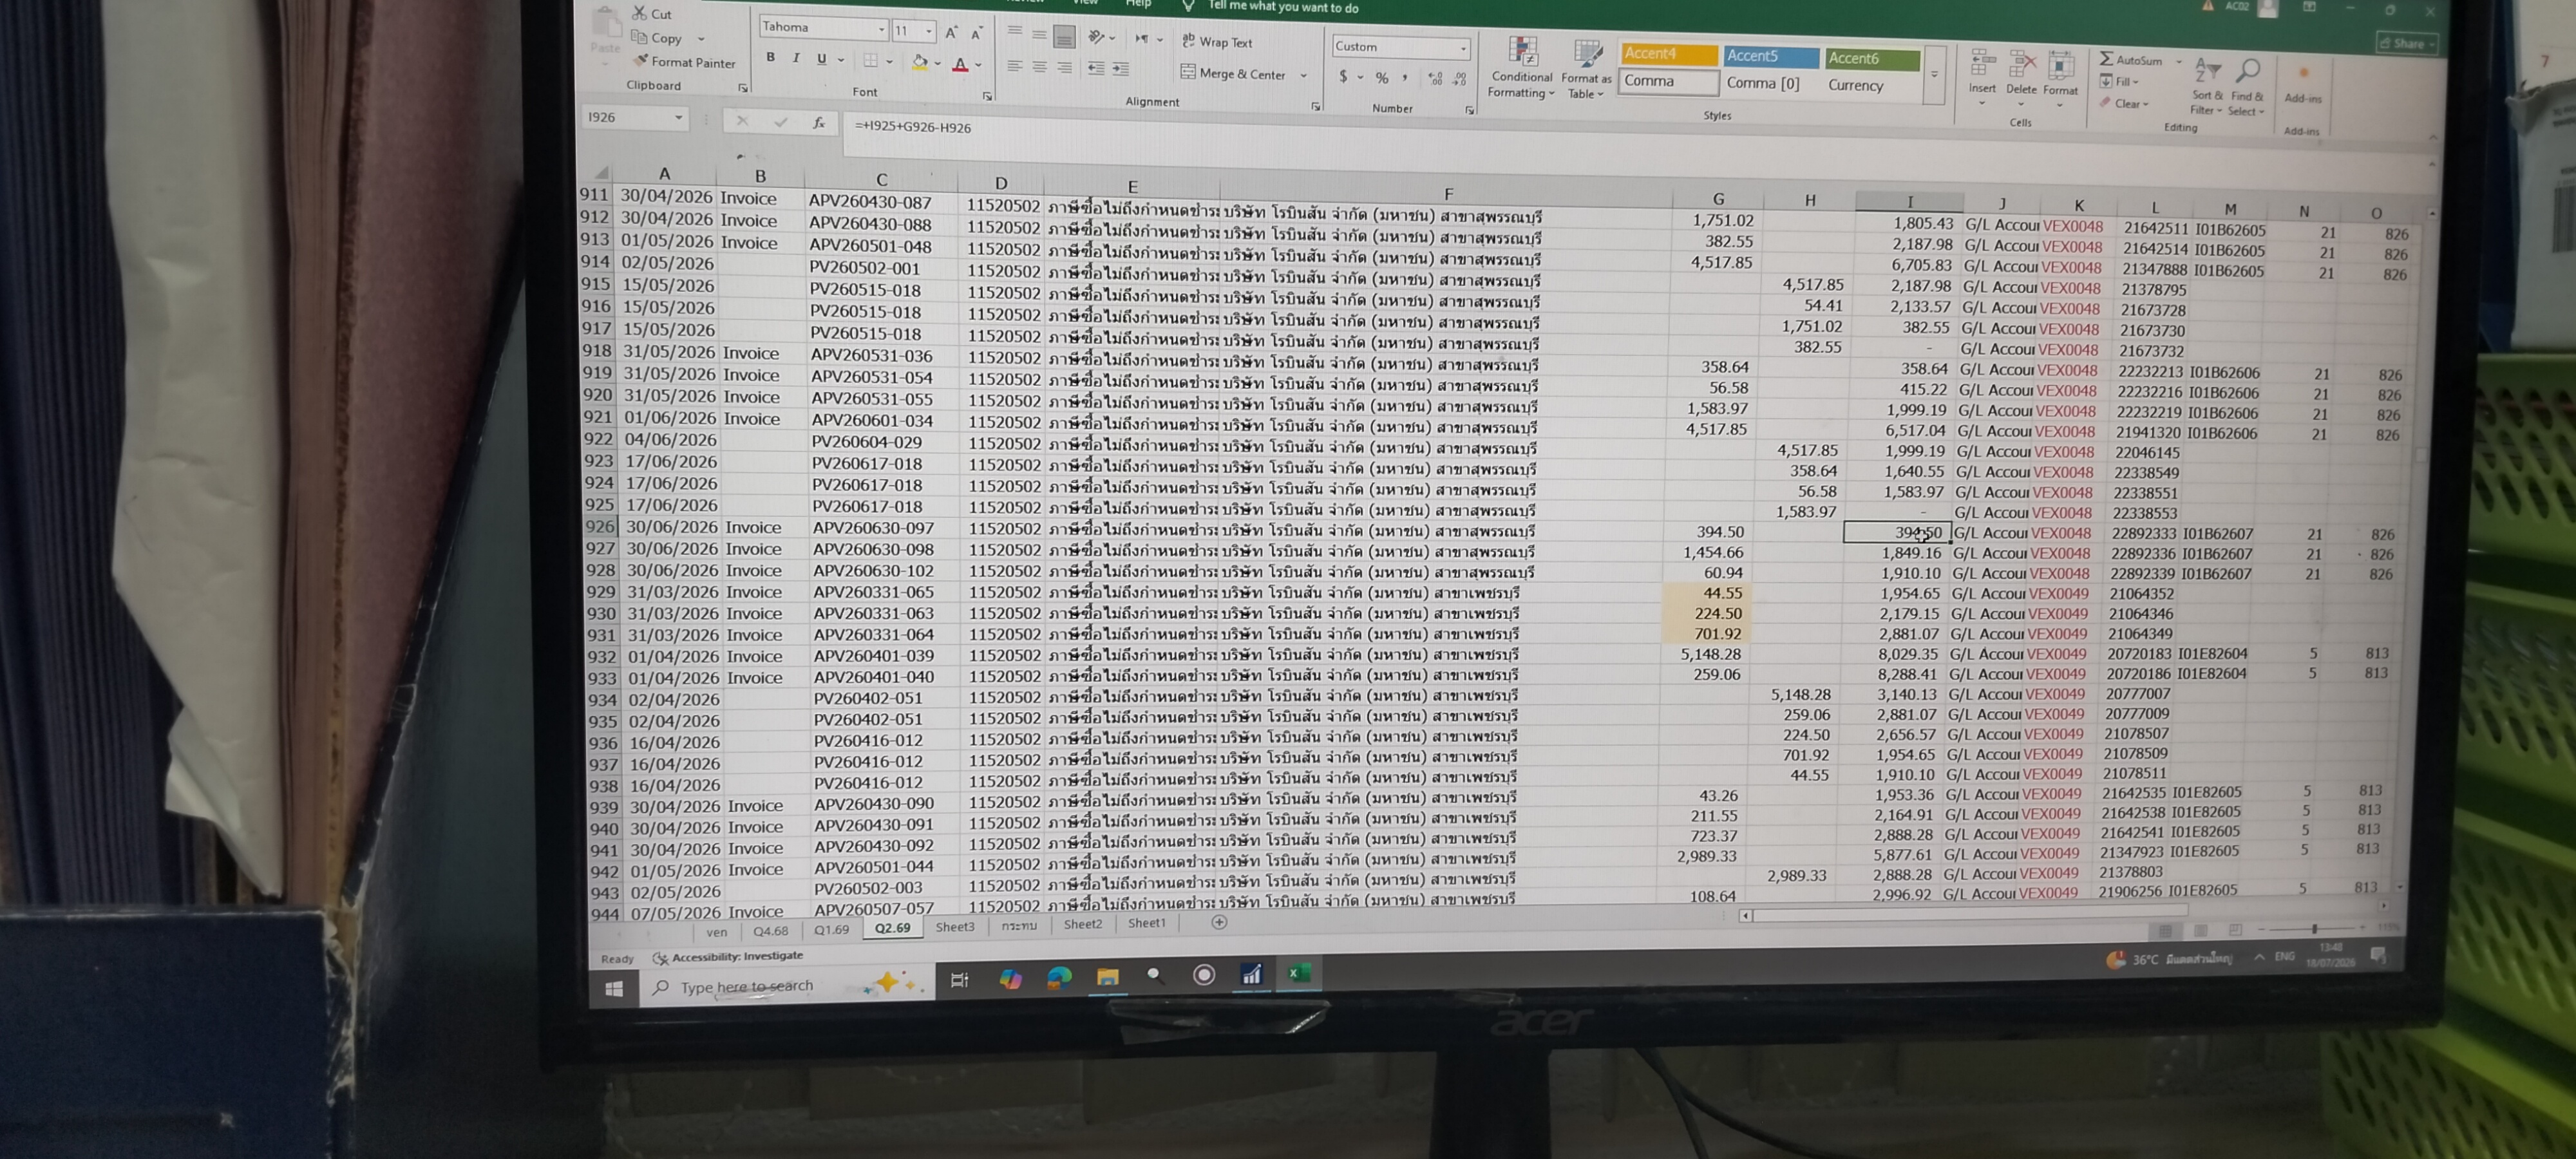Expand the font size 11 box
The image size is (2576, 1159).
coord(929,31)
